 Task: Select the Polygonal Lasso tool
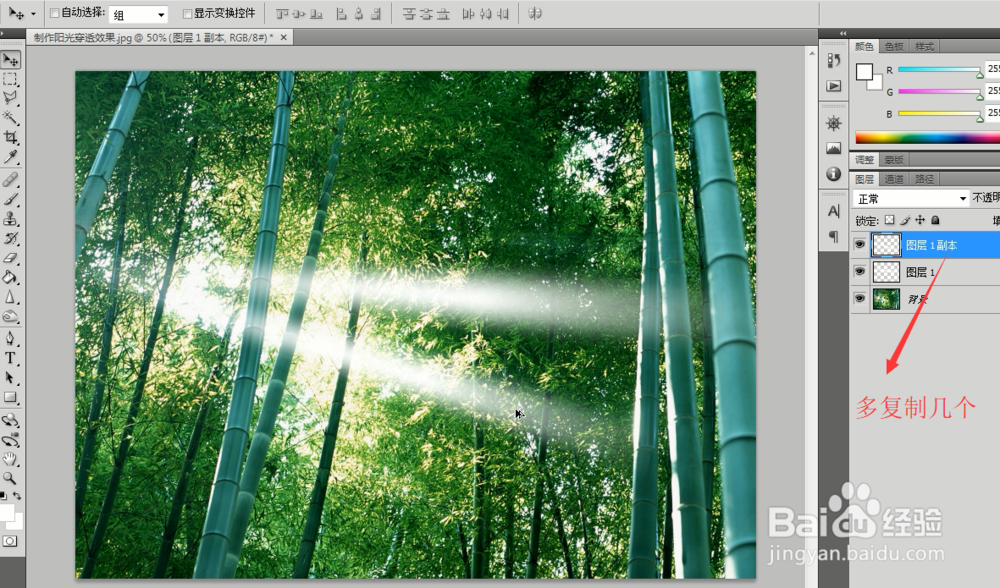pyautogui.click(x=10, y=98)
